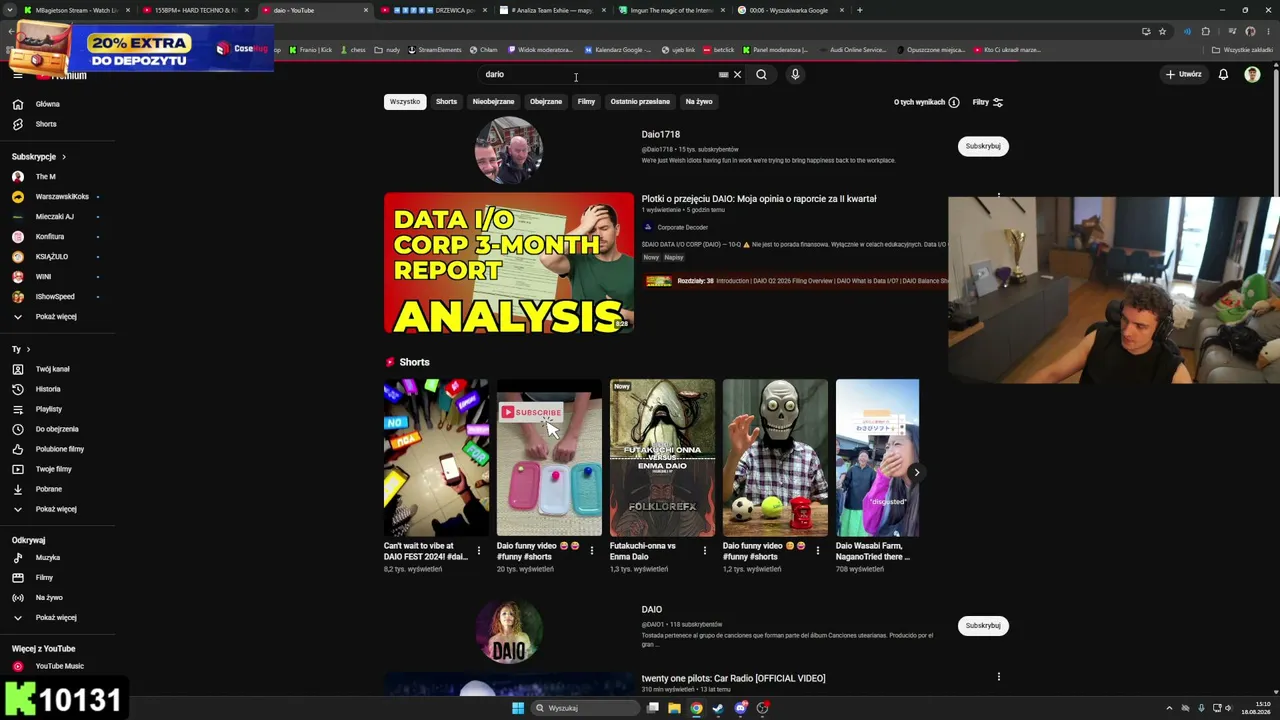Open Playlisty in the sidebar
The image size is (1280, 720).
(48, 409)
